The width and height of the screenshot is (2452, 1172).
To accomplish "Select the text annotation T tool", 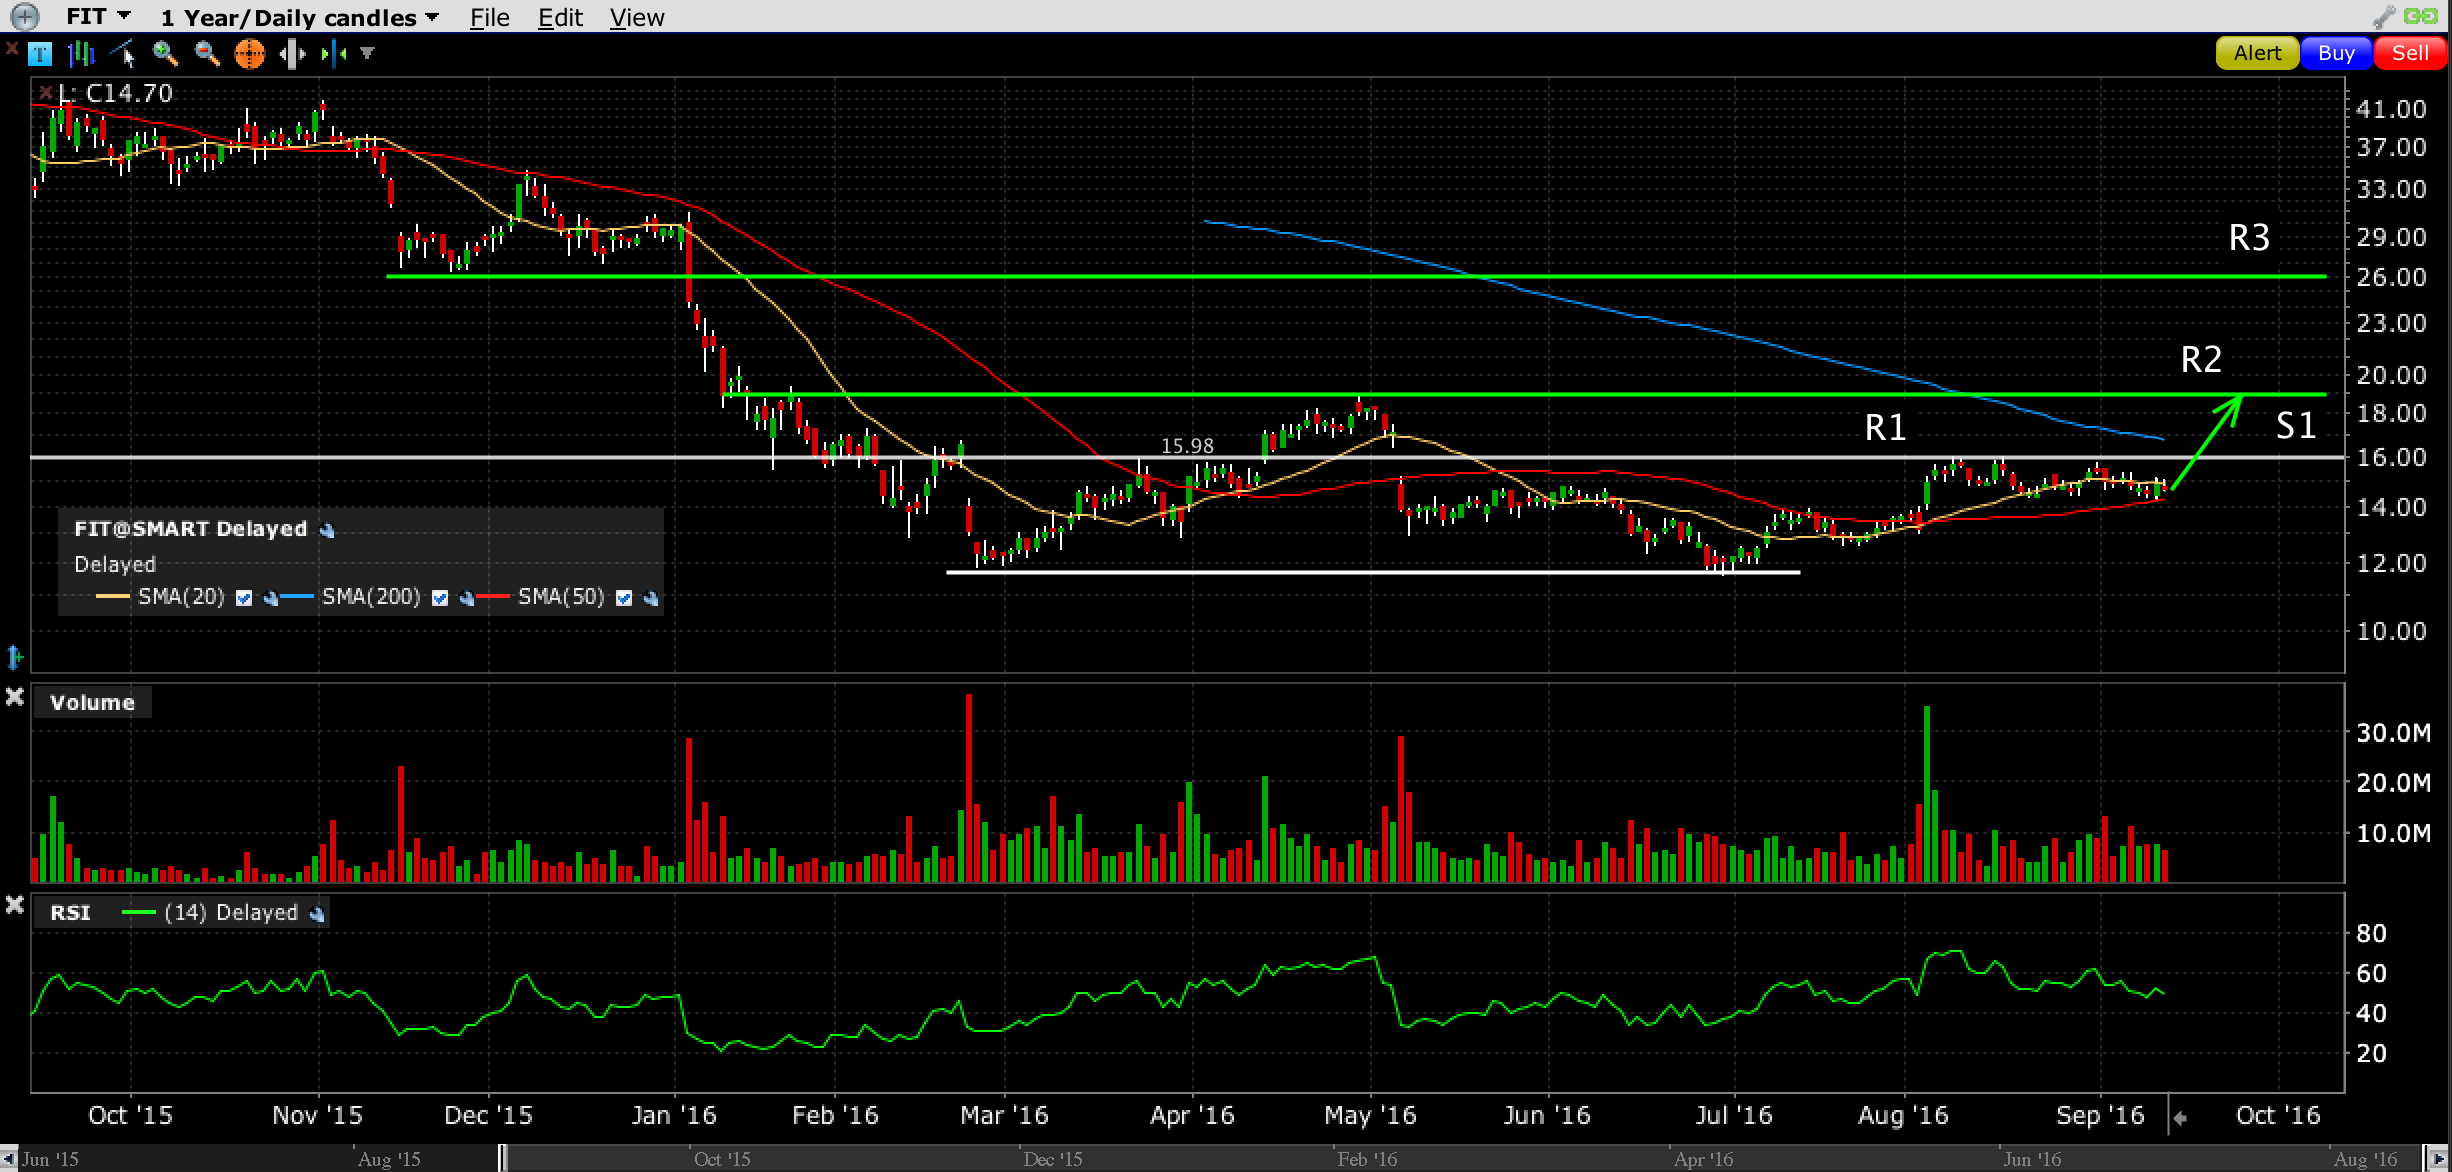I will coord(40,54).
